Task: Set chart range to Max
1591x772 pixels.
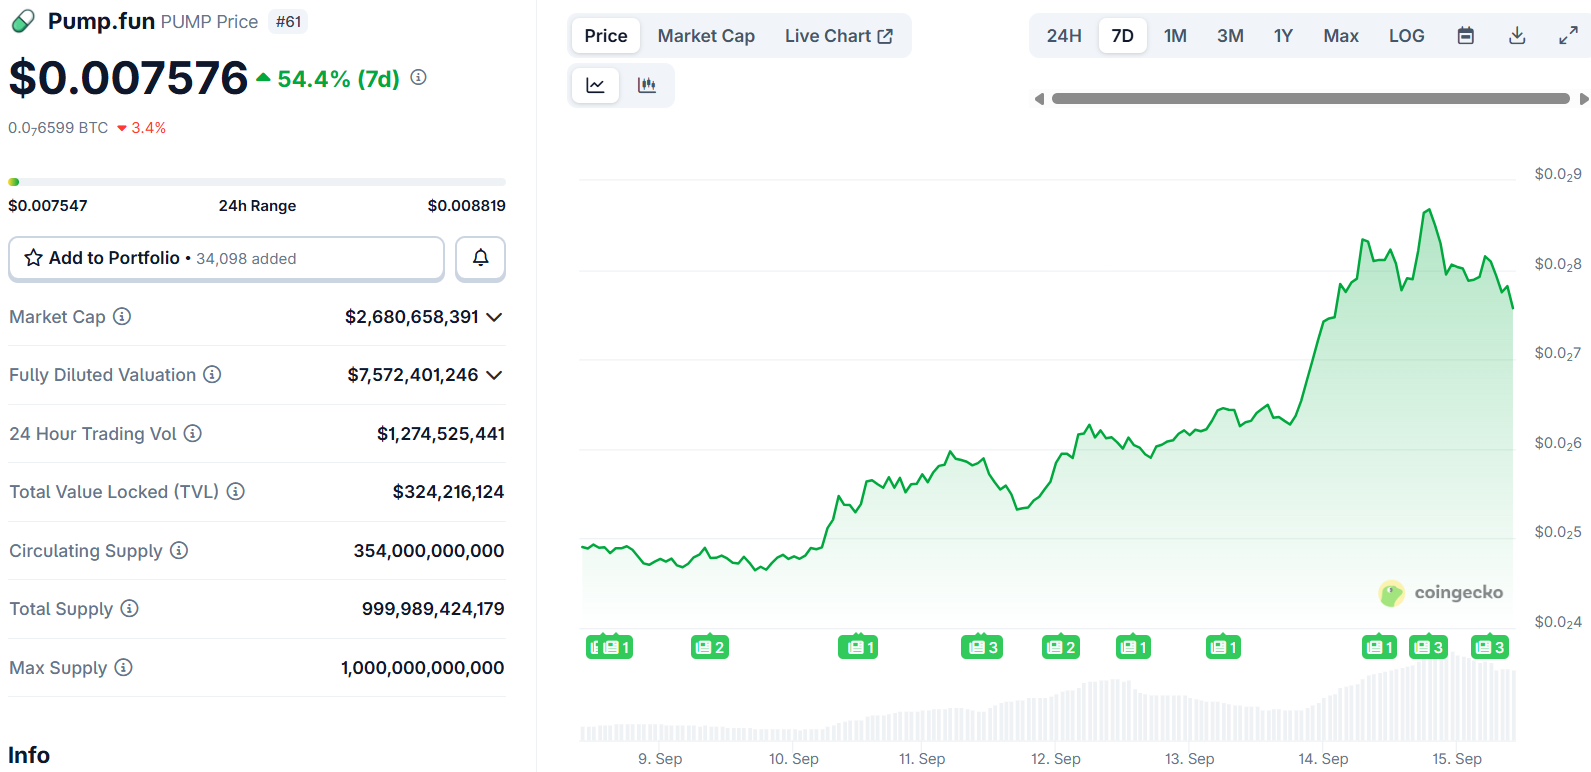Action: (1341, 36)
